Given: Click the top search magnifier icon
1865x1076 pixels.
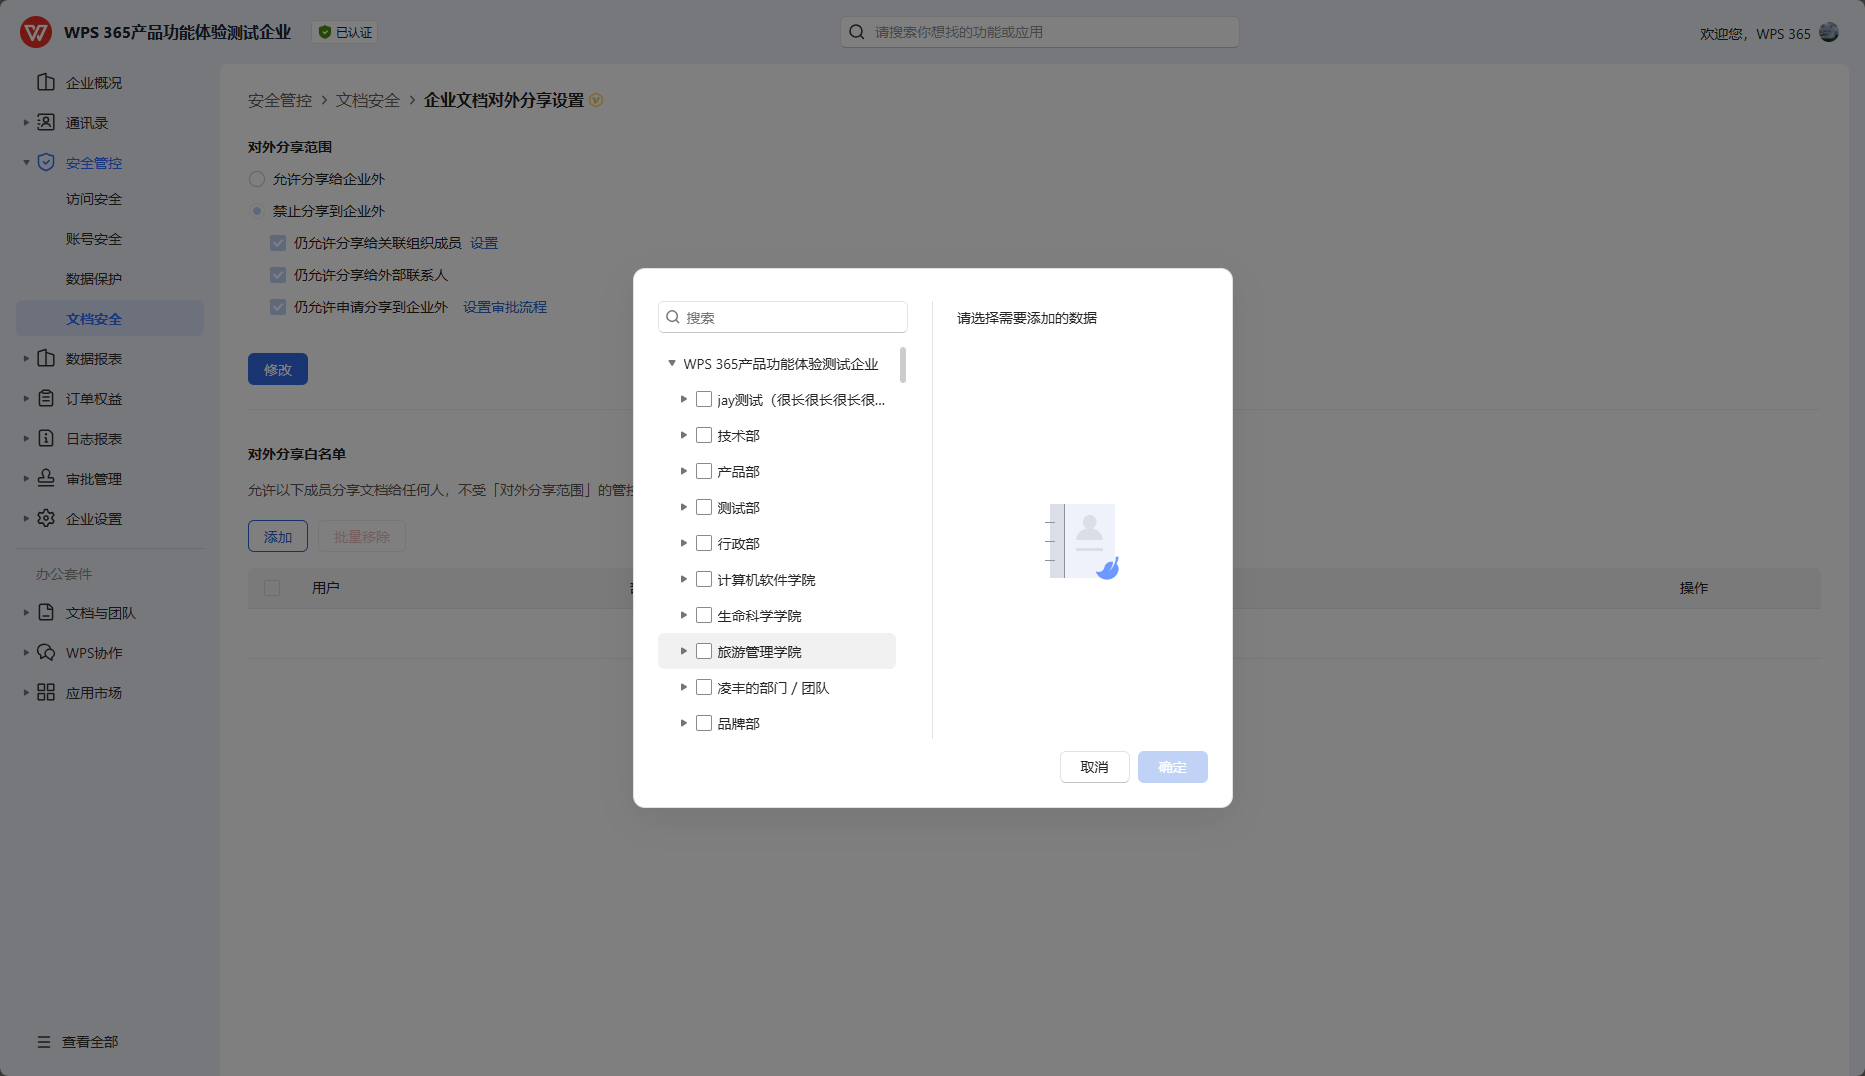Looking at the screenshot, I should click(x=857, y=32).
